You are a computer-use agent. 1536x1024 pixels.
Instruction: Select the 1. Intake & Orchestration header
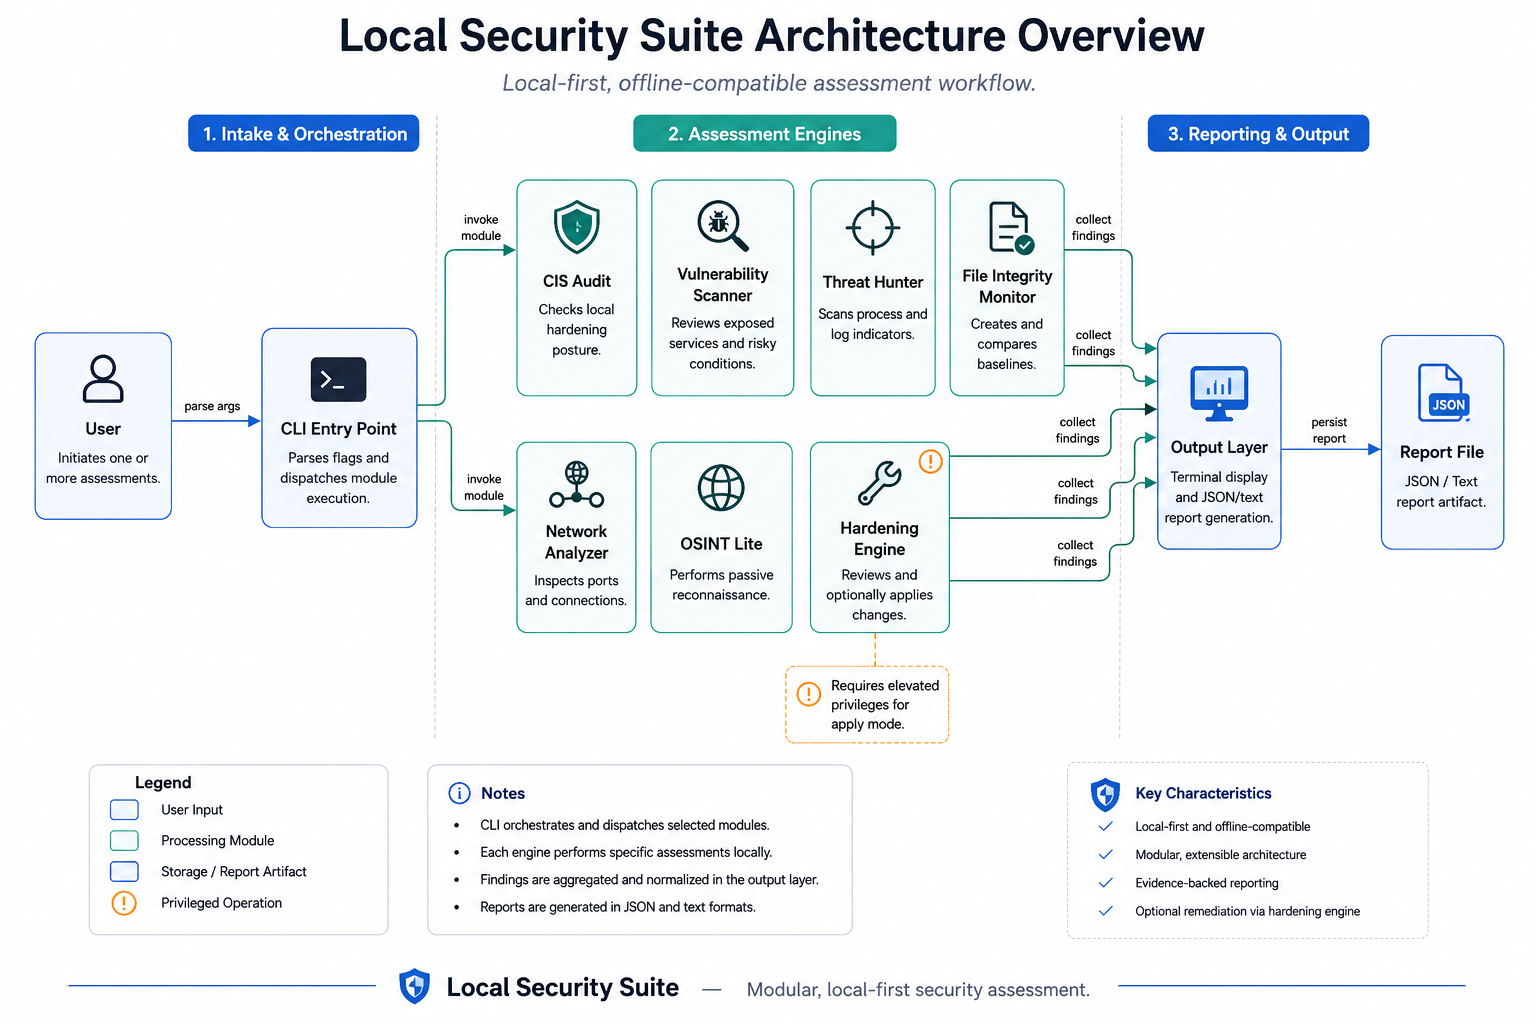(304, 134)
